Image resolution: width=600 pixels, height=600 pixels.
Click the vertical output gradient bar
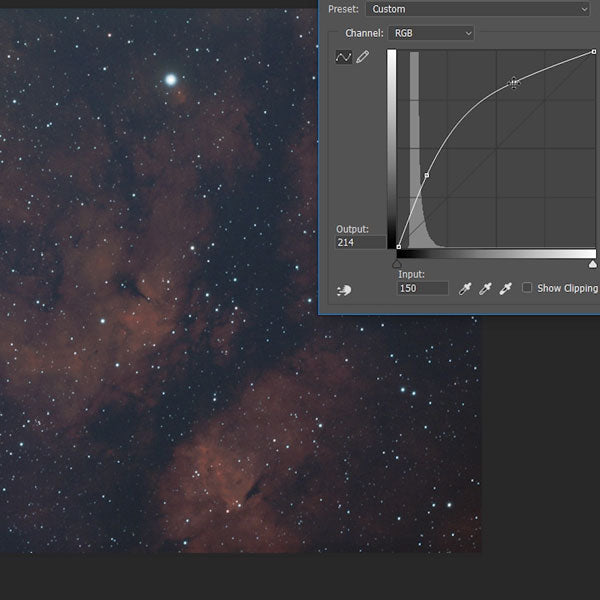[x=391, y=148]
